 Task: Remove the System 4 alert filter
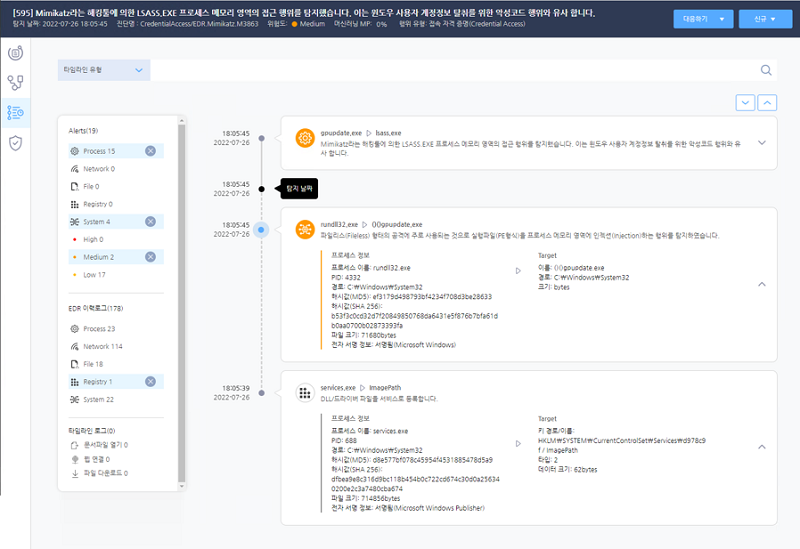[150, 221]
